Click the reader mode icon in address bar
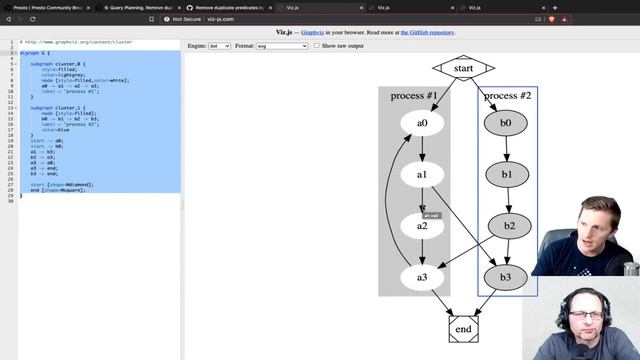 (x=538, y=19)
